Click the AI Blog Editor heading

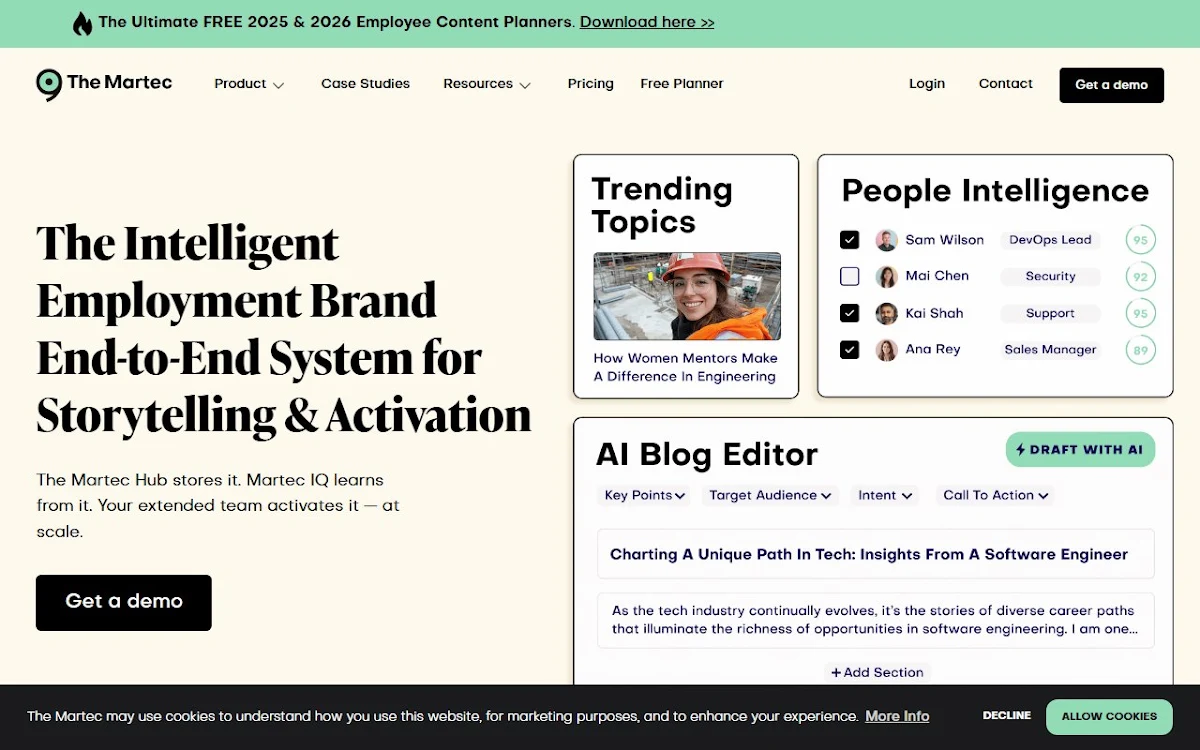pos(707,455)
